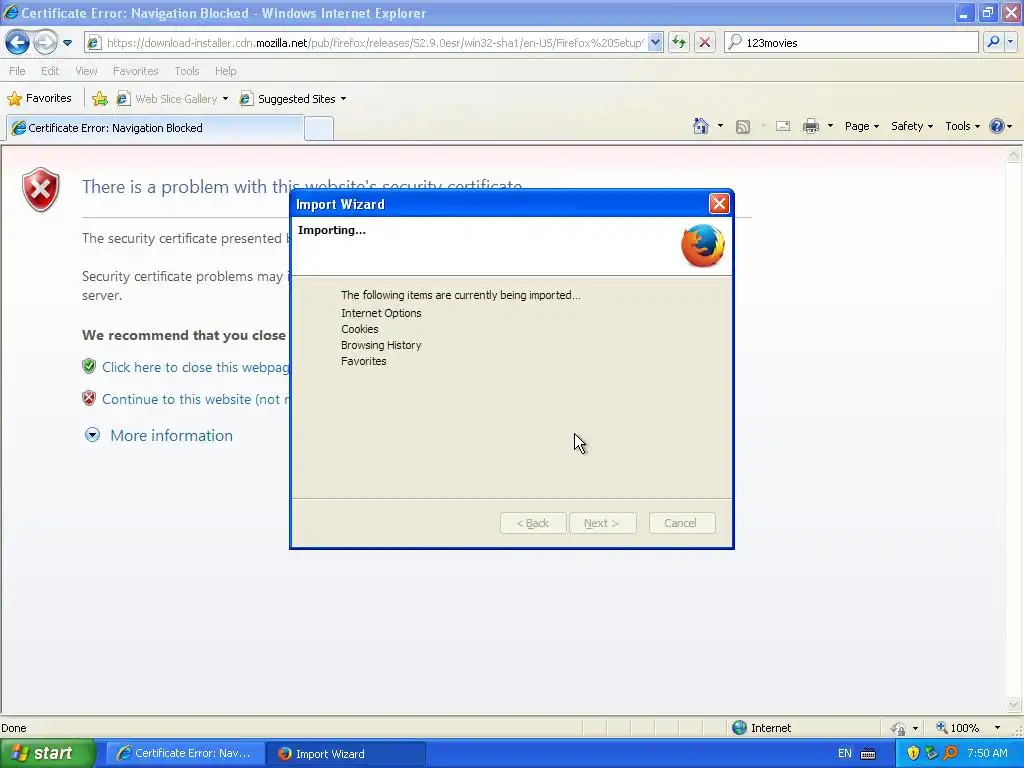Click the Protected Mode status icon
This screenshot has height=768, width=1024.
899,728
